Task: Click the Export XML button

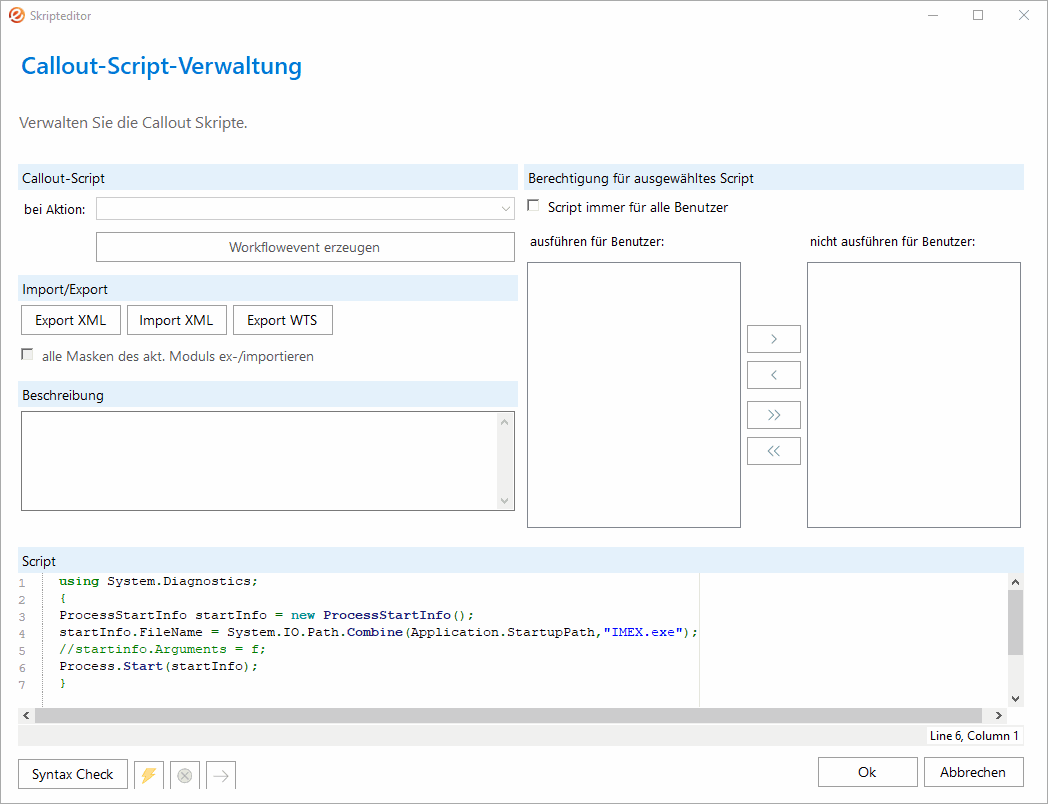Action: tap(71, 320)
